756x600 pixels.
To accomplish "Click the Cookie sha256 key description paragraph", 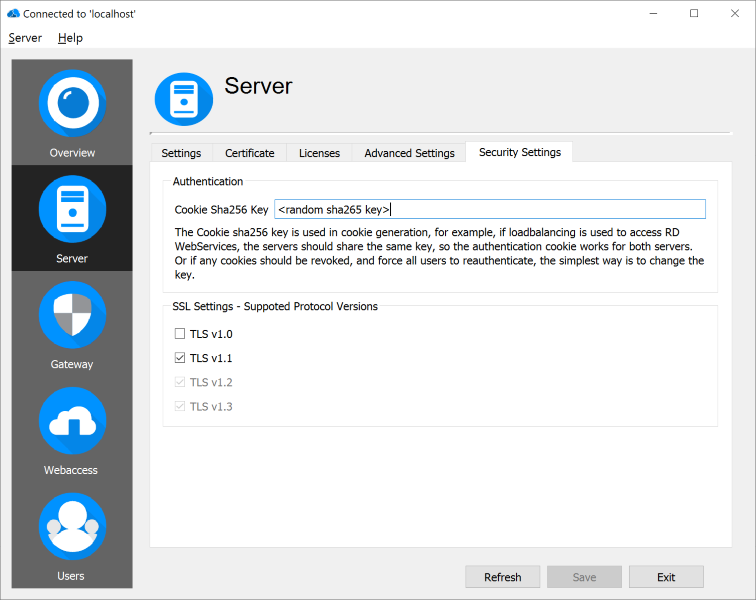I will pyautogui.click(x=439, y=254).
